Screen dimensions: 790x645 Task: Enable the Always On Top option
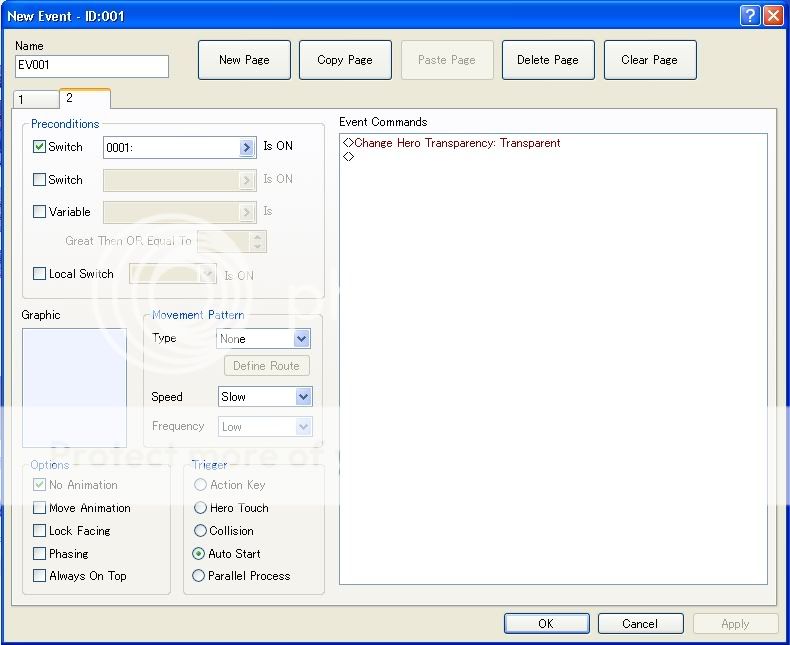point(40,576)
